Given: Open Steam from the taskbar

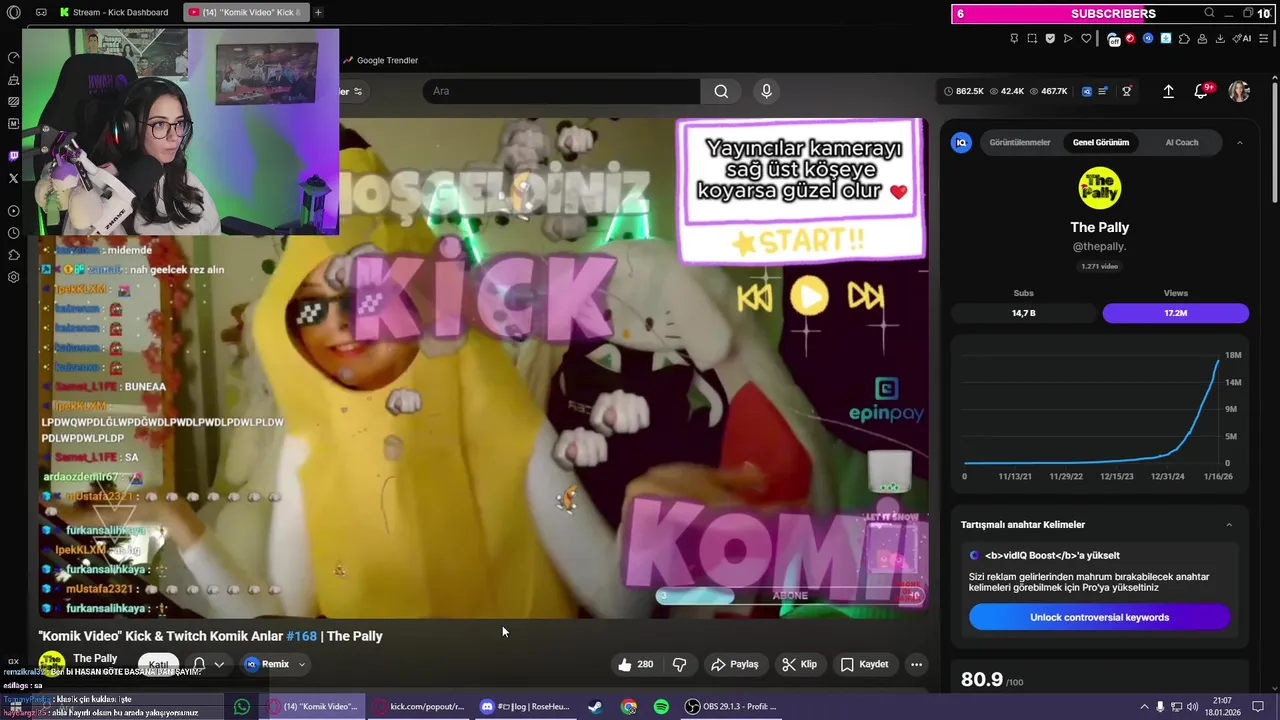Looking at the screenshot, I should 594,706.
